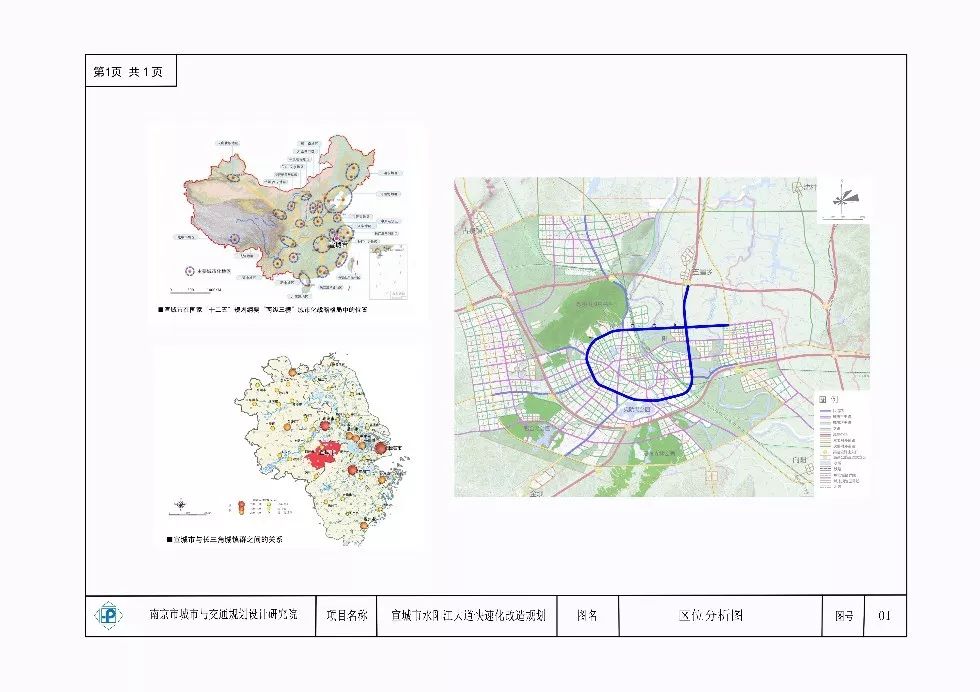980x692 pixels.
Task: Click the caption below the China map
Action: (262, 309)
